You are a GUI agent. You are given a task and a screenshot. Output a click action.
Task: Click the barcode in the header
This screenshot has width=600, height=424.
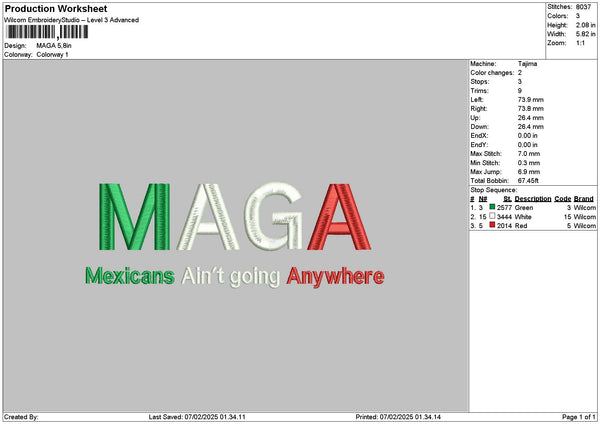[x=47, y=32]
